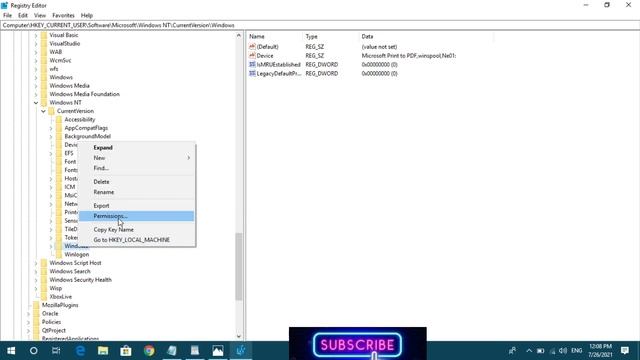Click the tree pane vertical scrollbar thumb
640x360 pixels.
(239, 267)
